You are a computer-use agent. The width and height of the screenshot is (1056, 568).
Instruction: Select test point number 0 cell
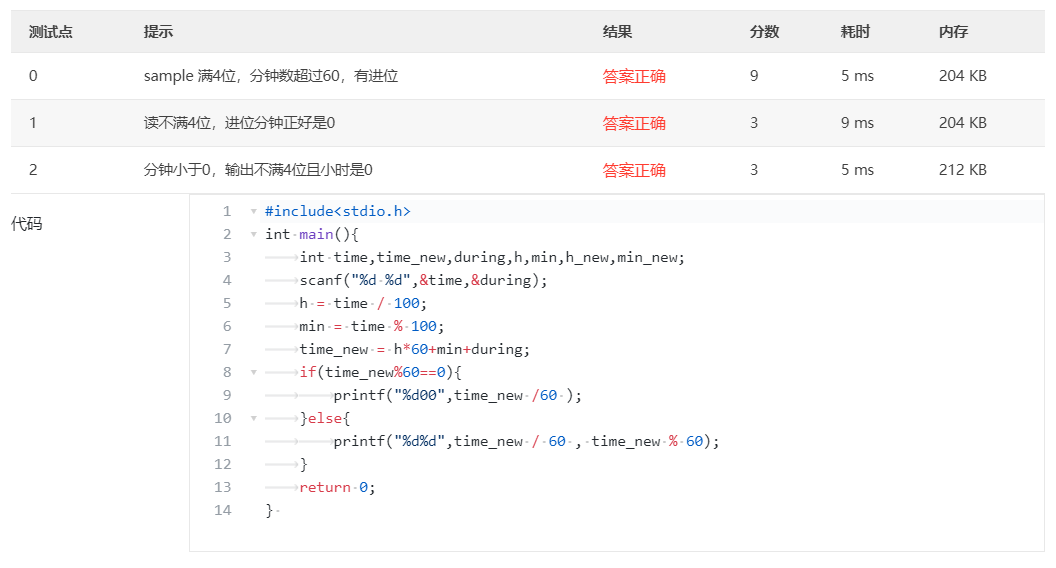point(33,76)
